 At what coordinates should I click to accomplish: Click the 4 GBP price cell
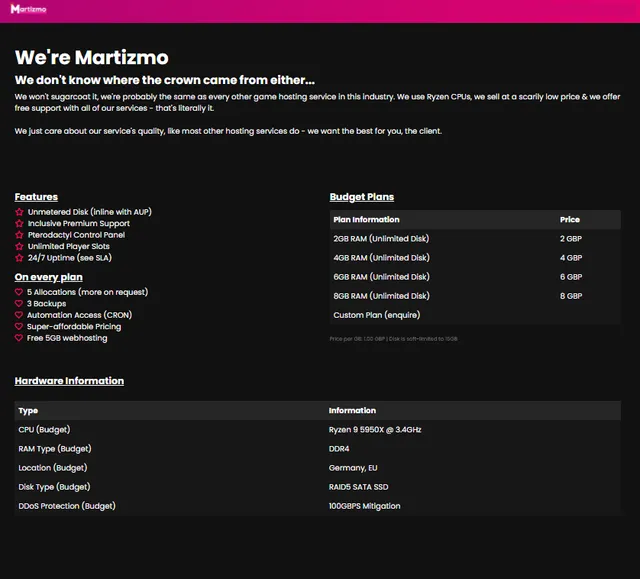(571, 258)
